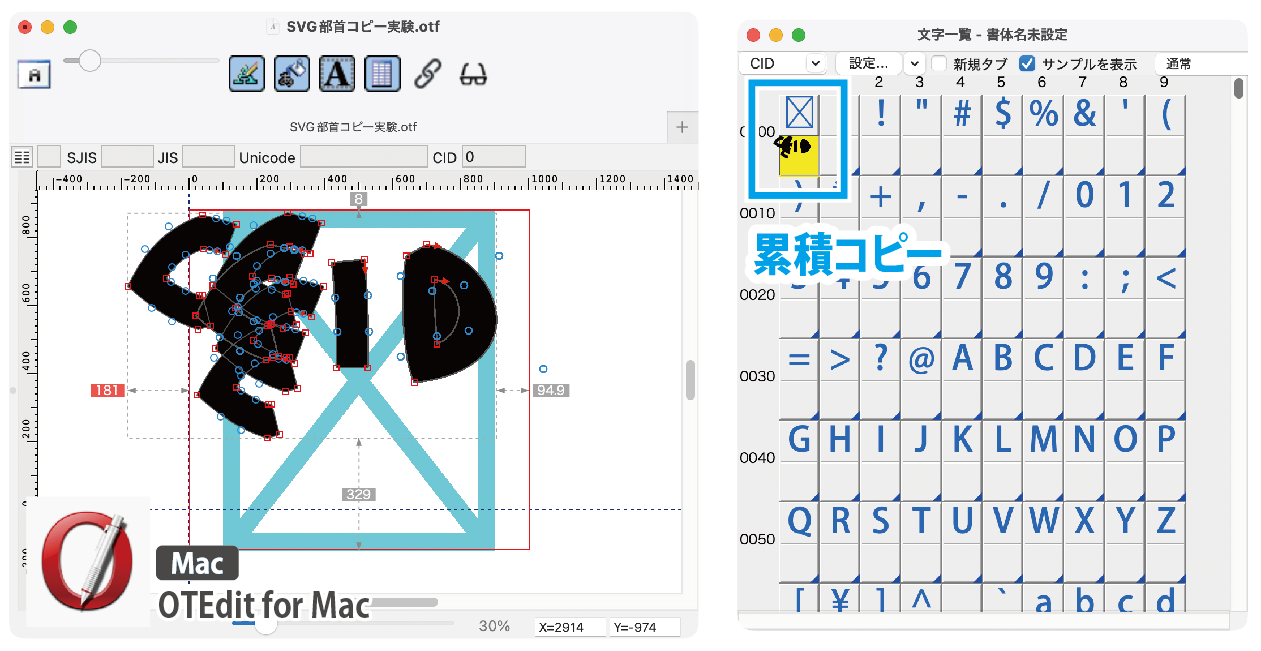Click the small window icon at toolbar left
Screen dimensions: 1261x651
click(34, 74)
